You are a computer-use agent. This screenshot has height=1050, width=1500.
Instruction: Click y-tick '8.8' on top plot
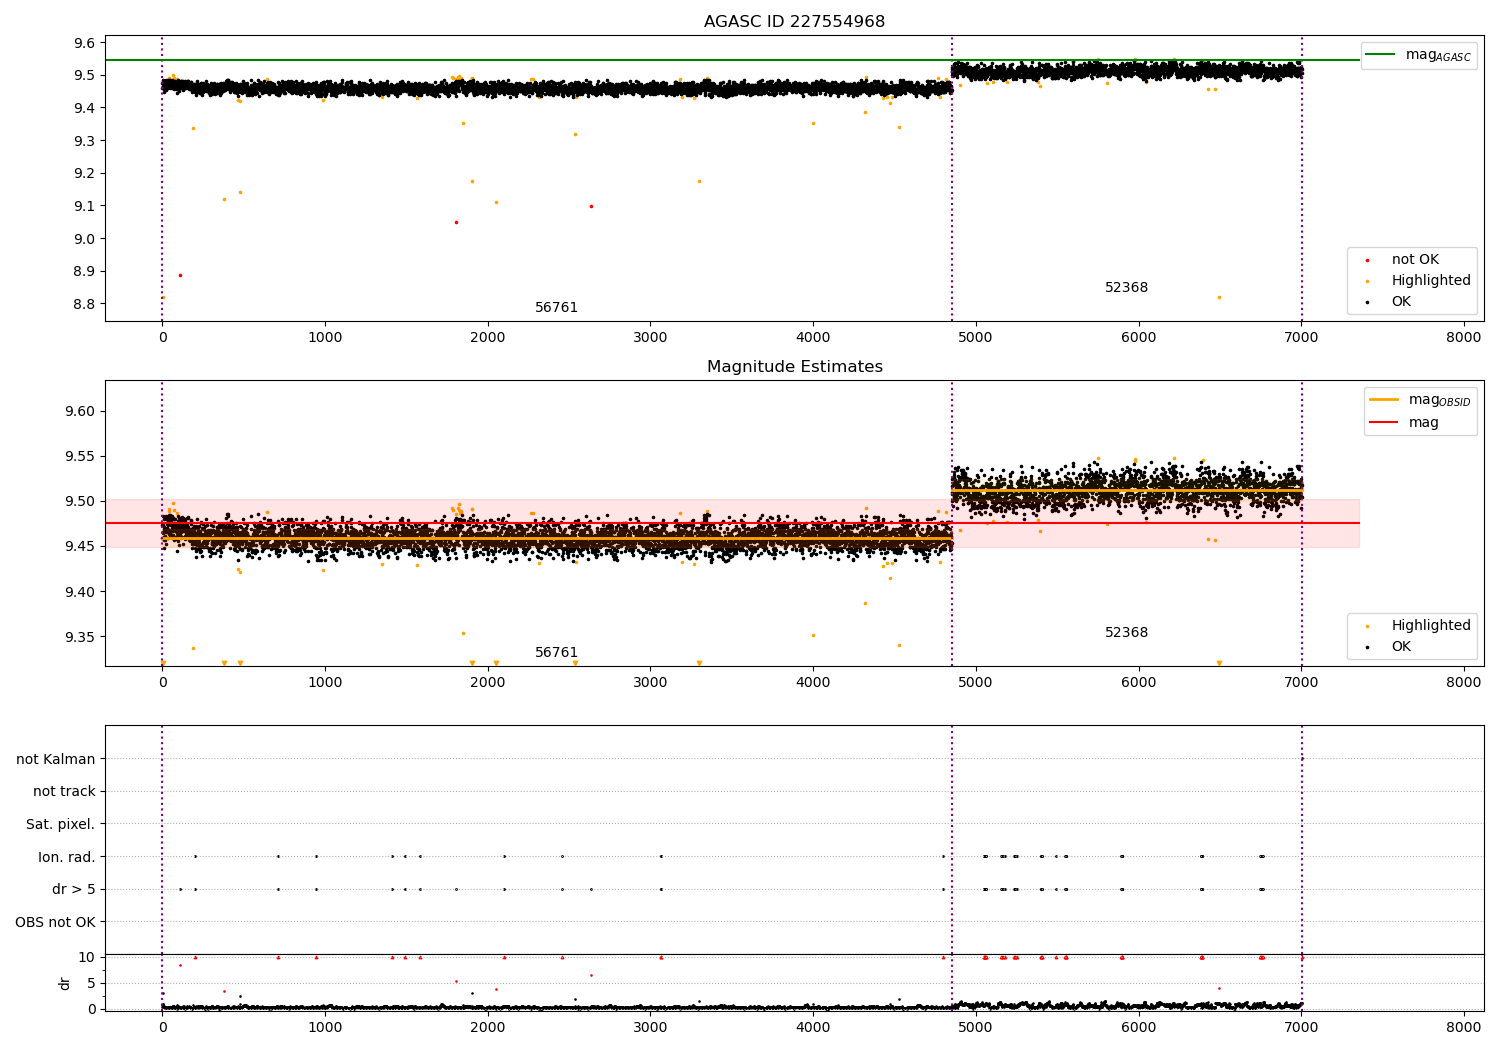(x=85, y=304)
